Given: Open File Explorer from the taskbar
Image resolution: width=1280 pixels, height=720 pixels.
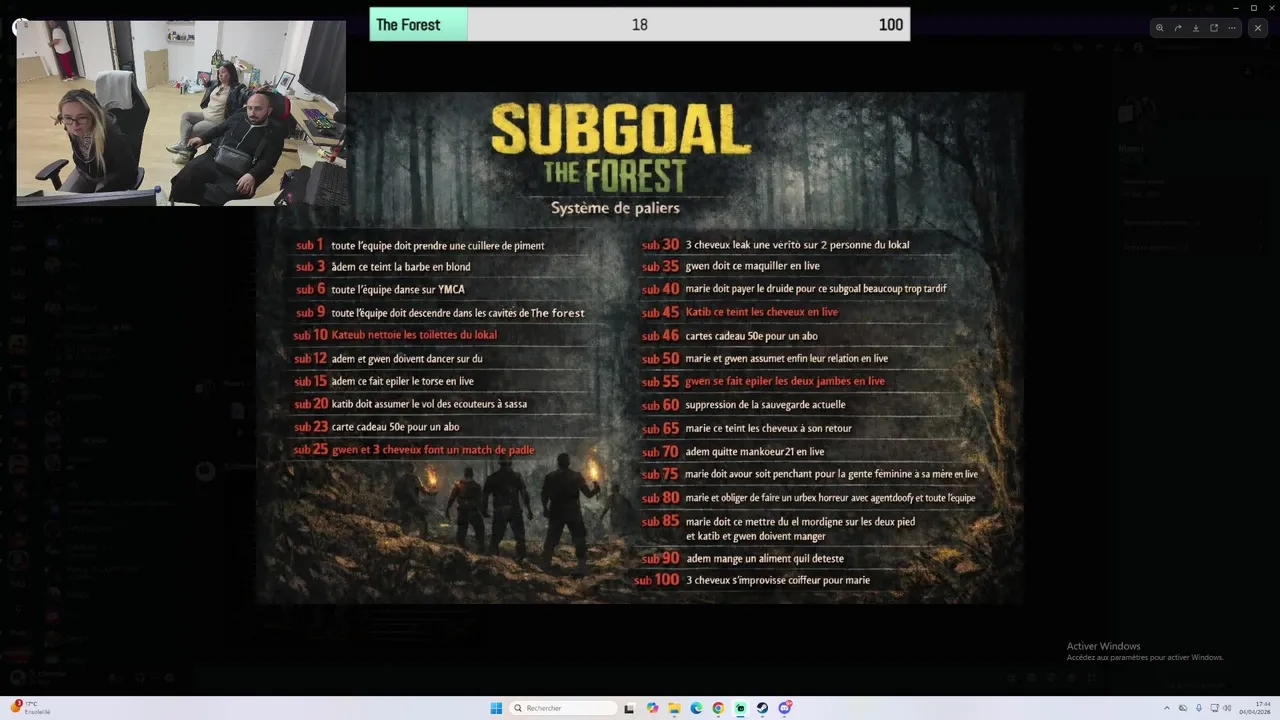Looking at the screenshot, I should tap(674, 708).
